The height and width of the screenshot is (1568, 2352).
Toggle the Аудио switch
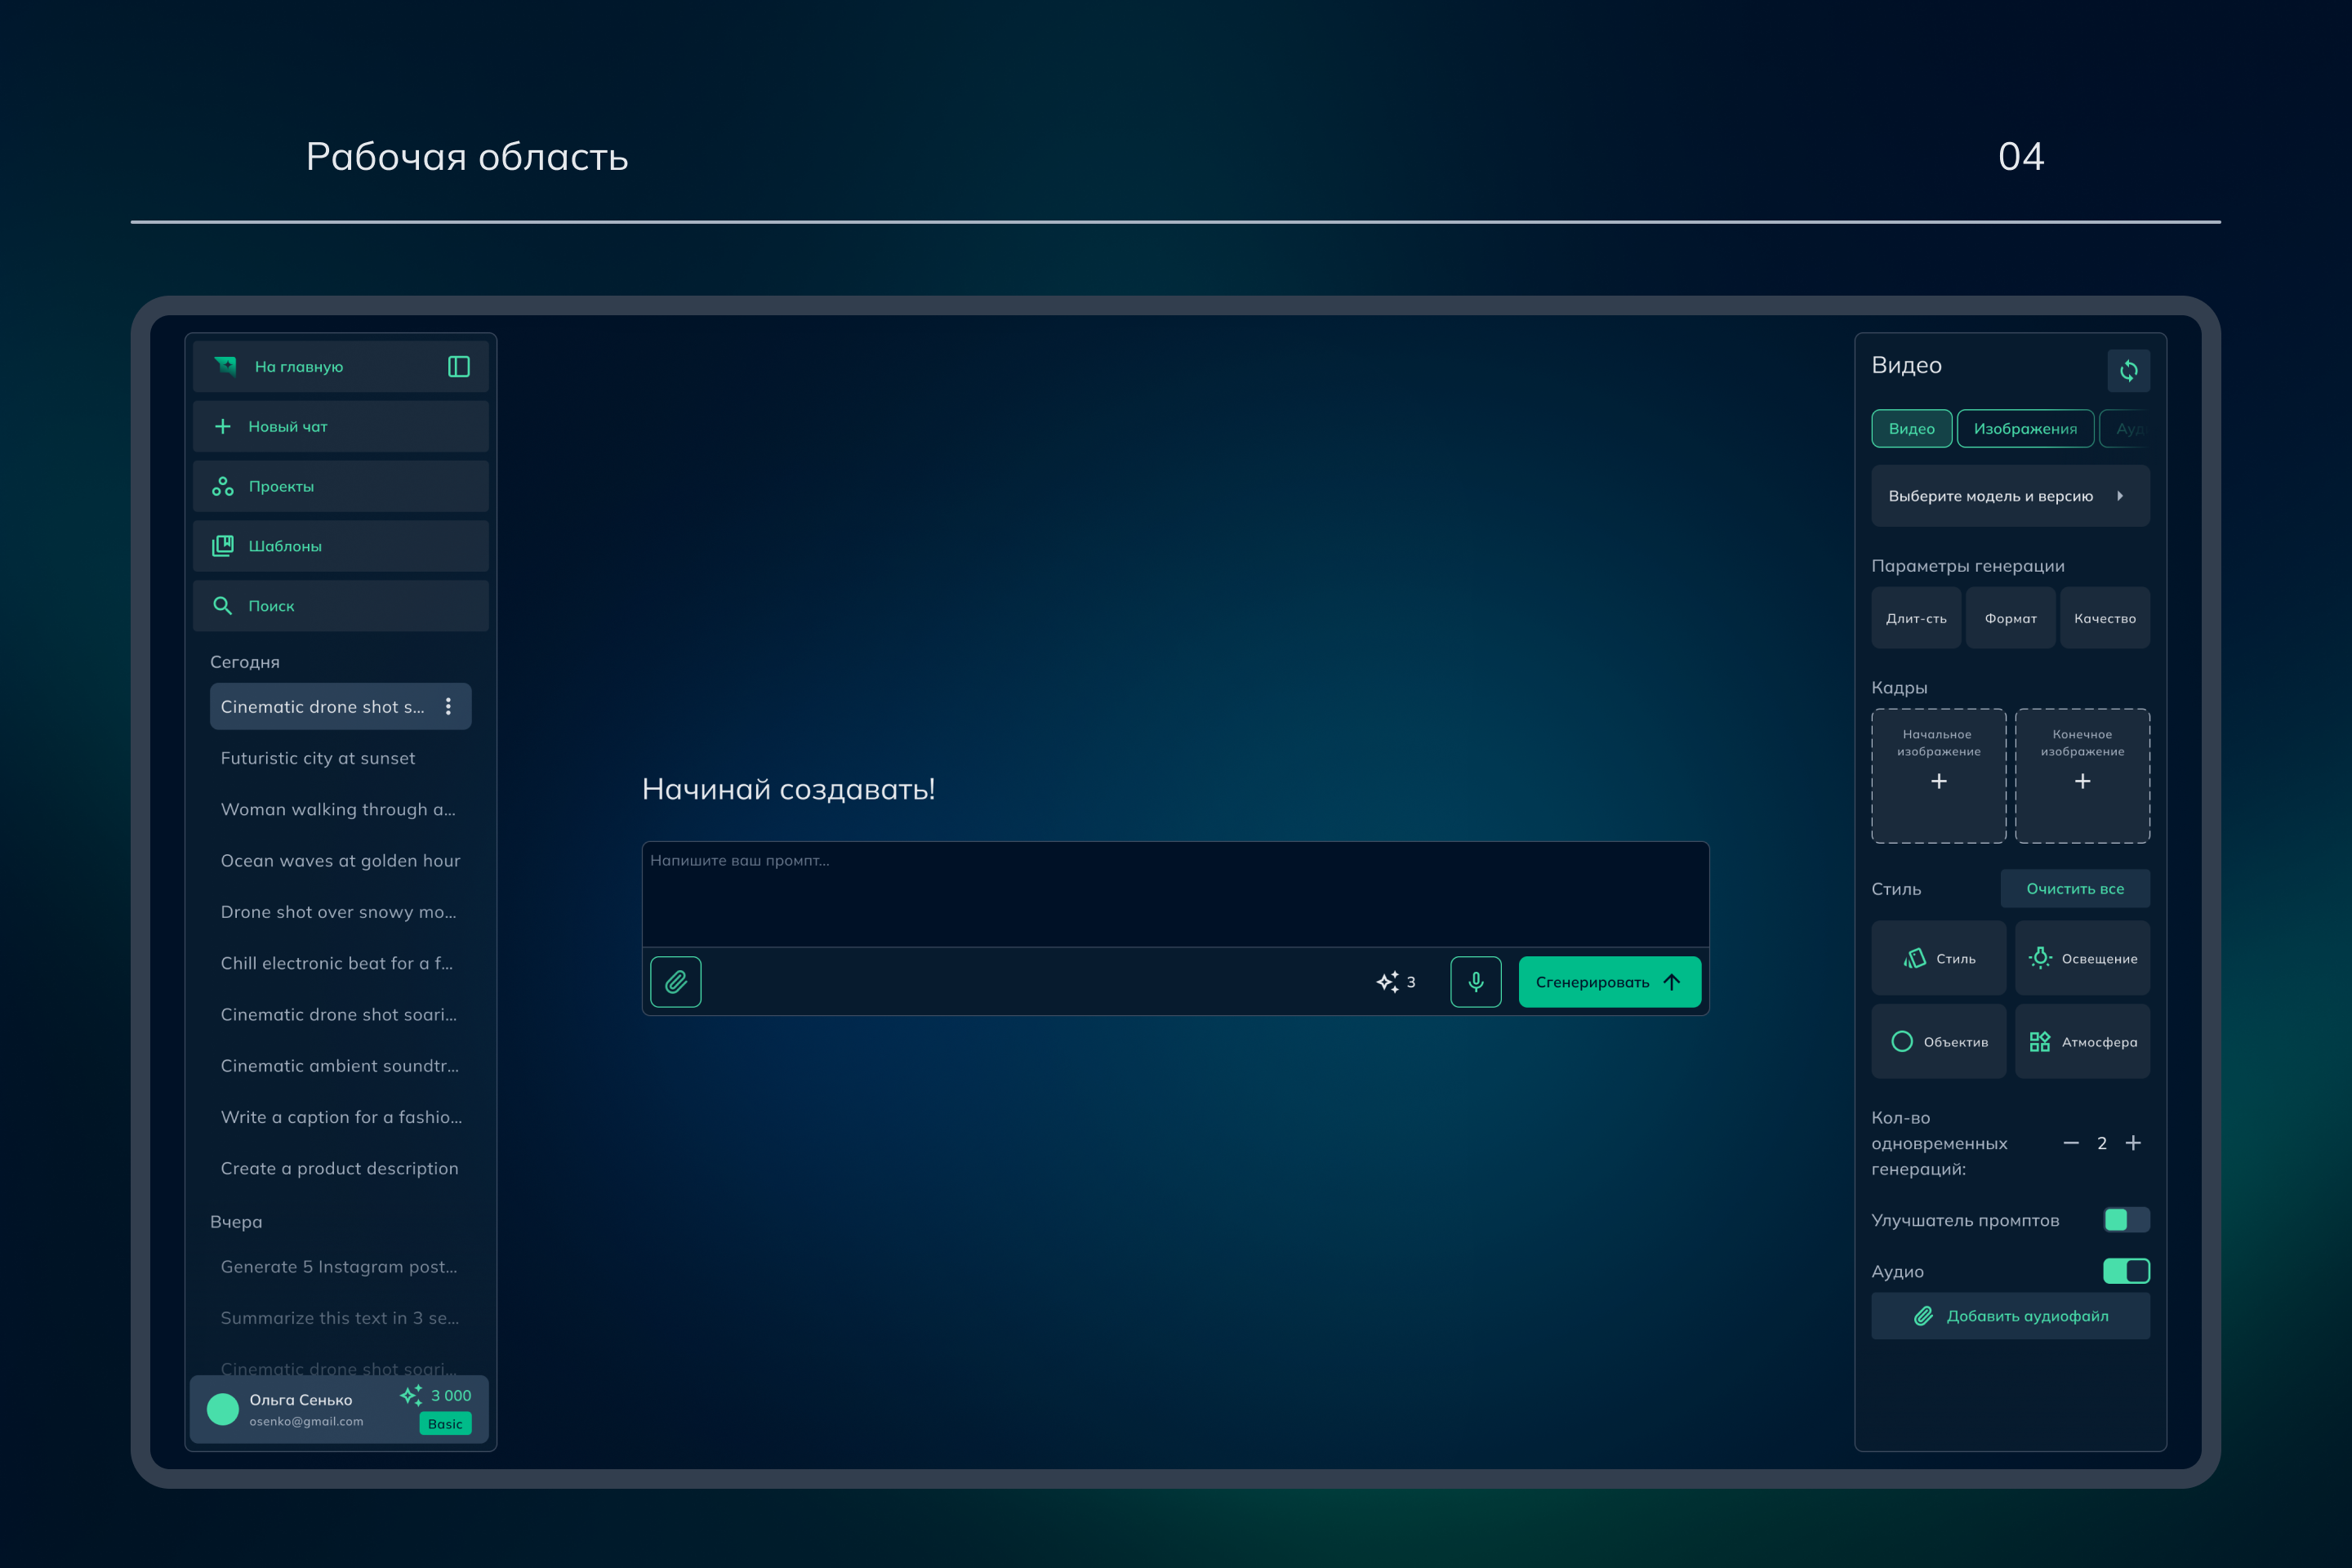click(x=2127, y=1271)
